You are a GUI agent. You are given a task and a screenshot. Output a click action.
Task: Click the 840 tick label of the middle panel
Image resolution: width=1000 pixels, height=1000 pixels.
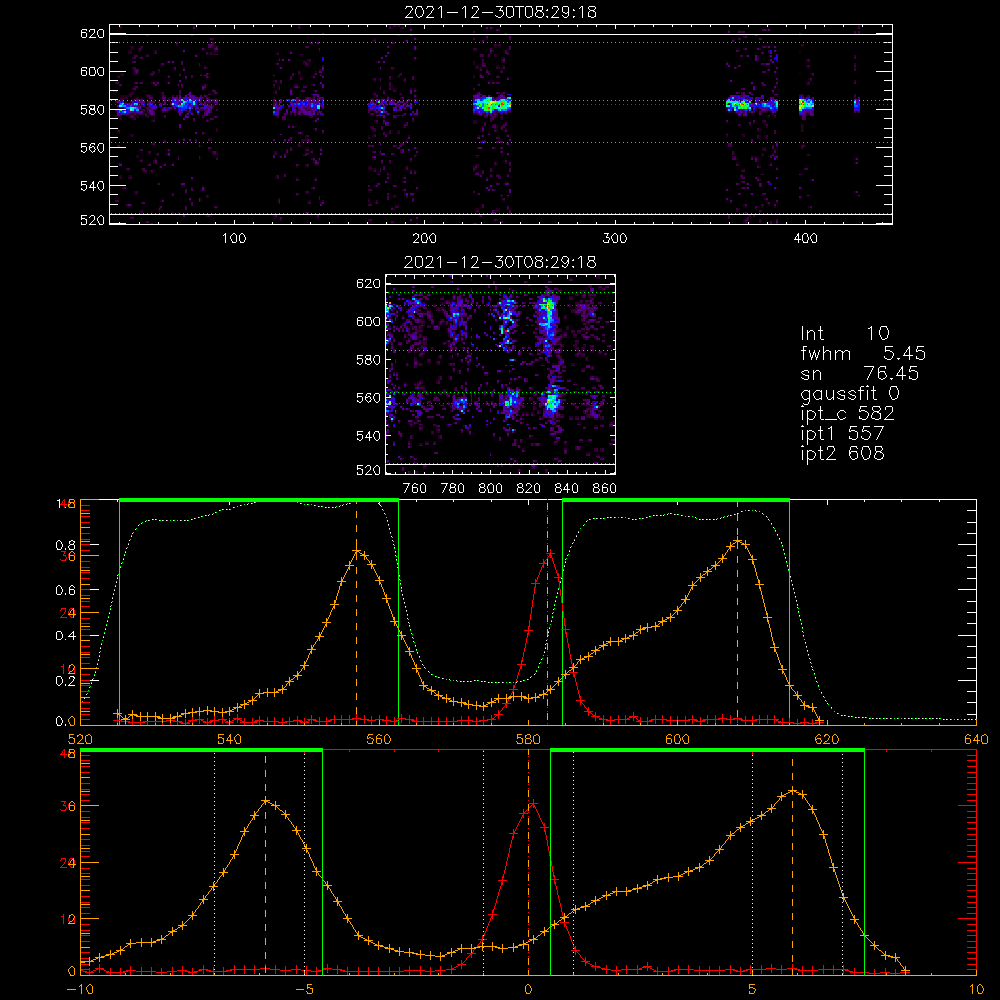pyautogui.click(x=566, y=489)
